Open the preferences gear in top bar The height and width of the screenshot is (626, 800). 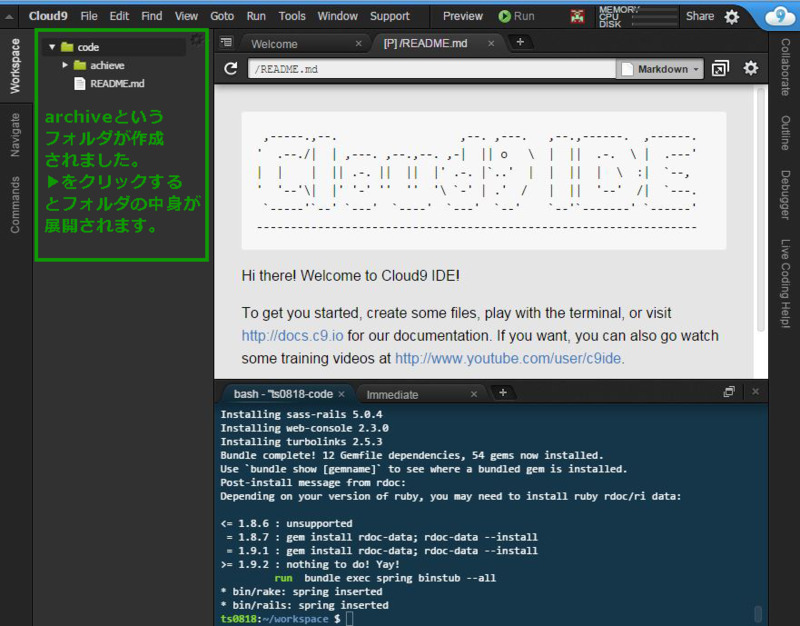click(732, 17)
